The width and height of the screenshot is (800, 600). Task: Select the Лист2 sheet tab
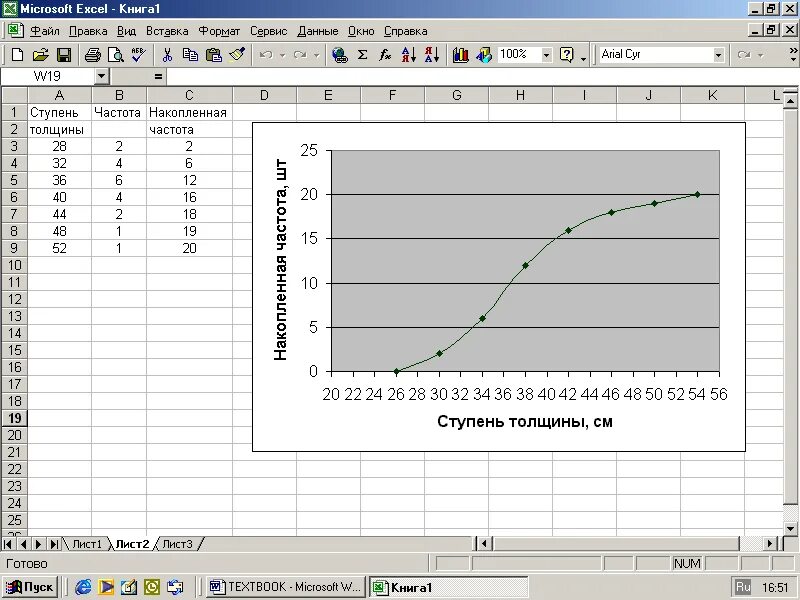(132, 544)
